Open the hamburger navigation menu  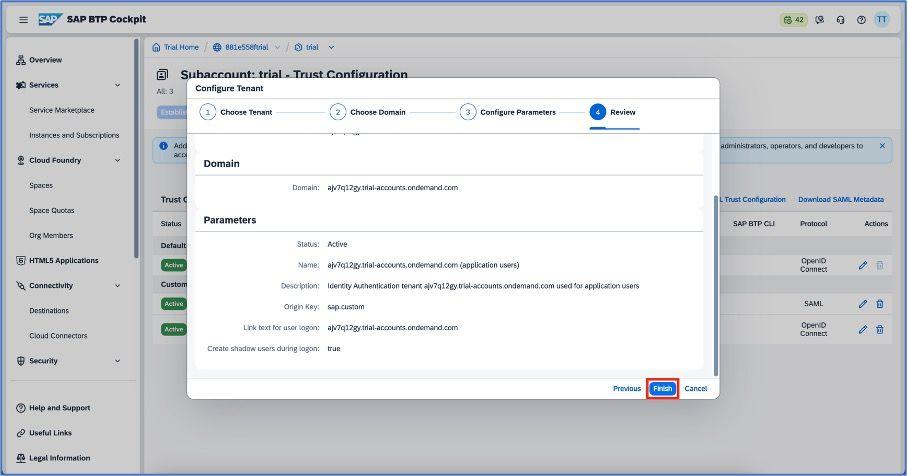[23, 20]
